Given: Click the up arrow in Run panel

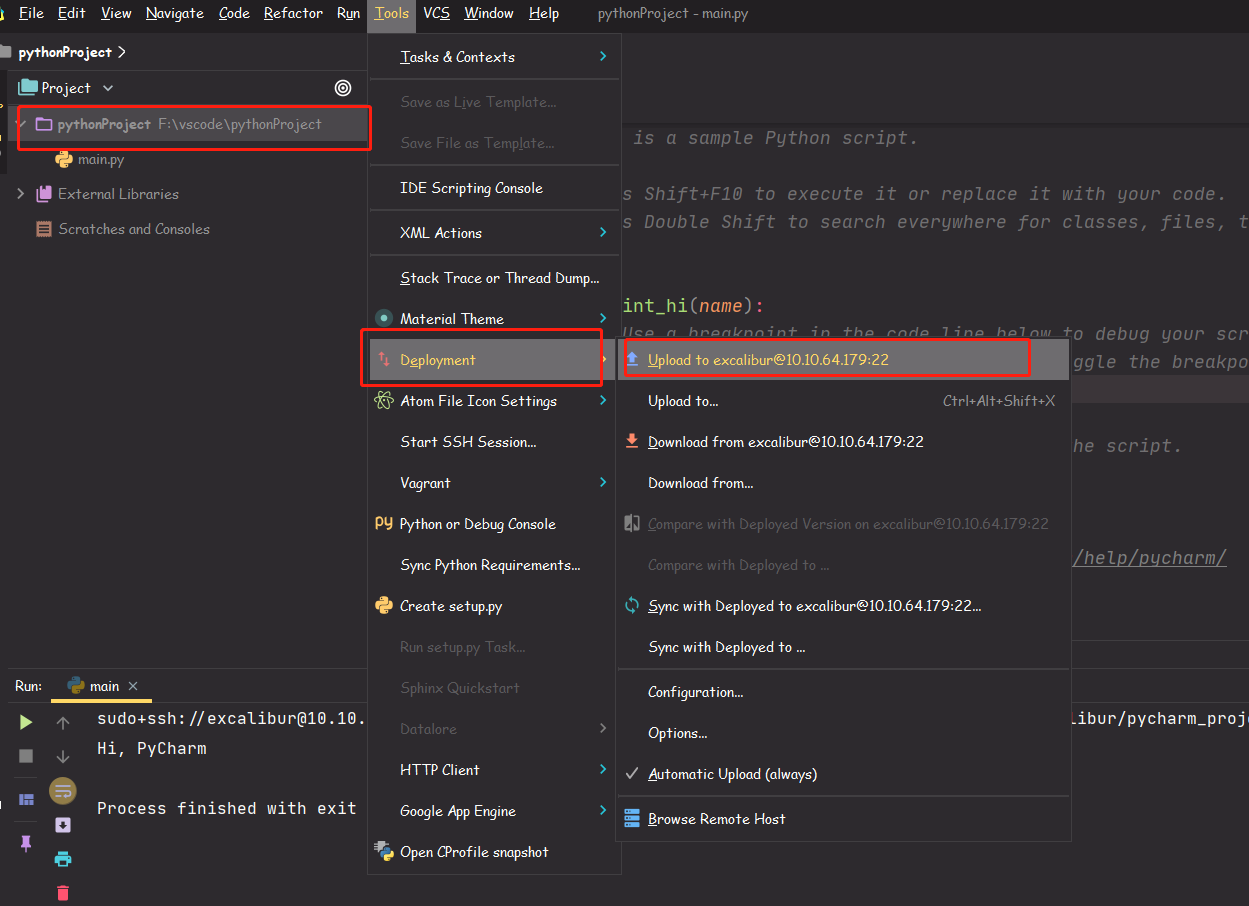Looking at the screenshot, I should (63, 723).
